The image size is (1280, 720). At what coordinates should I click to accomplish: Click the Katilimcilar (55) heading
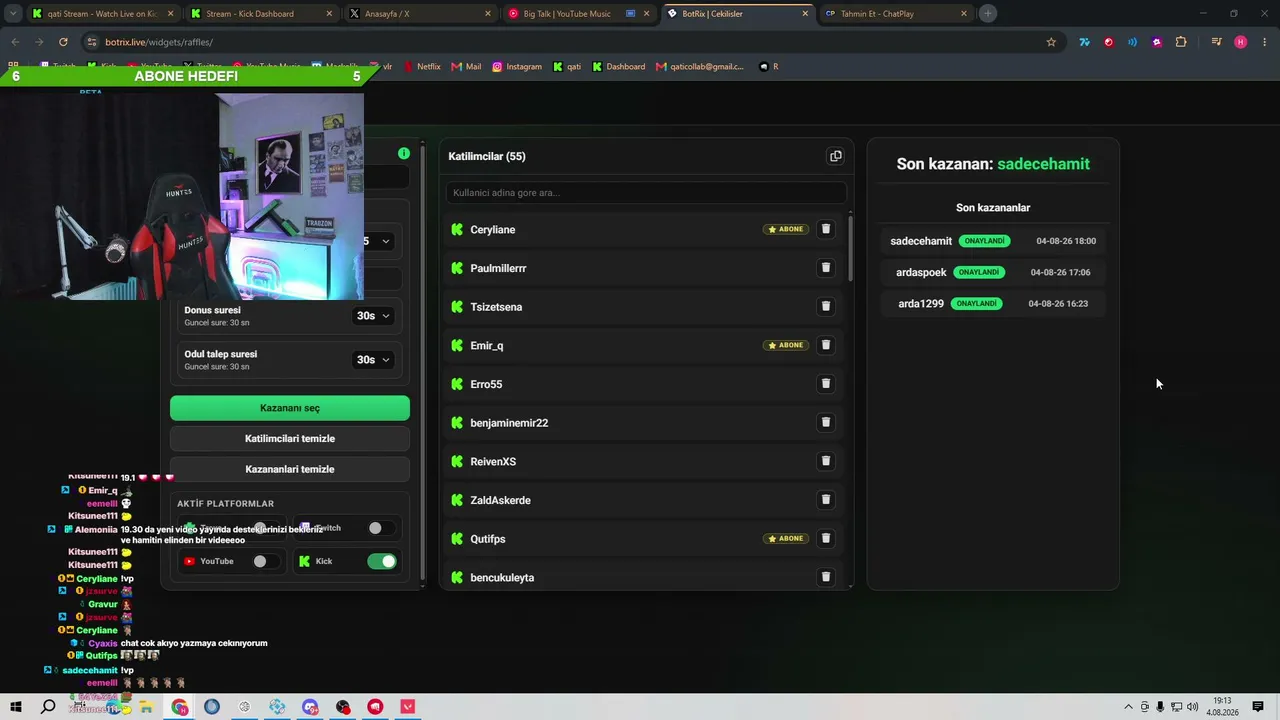pos(487,156)
